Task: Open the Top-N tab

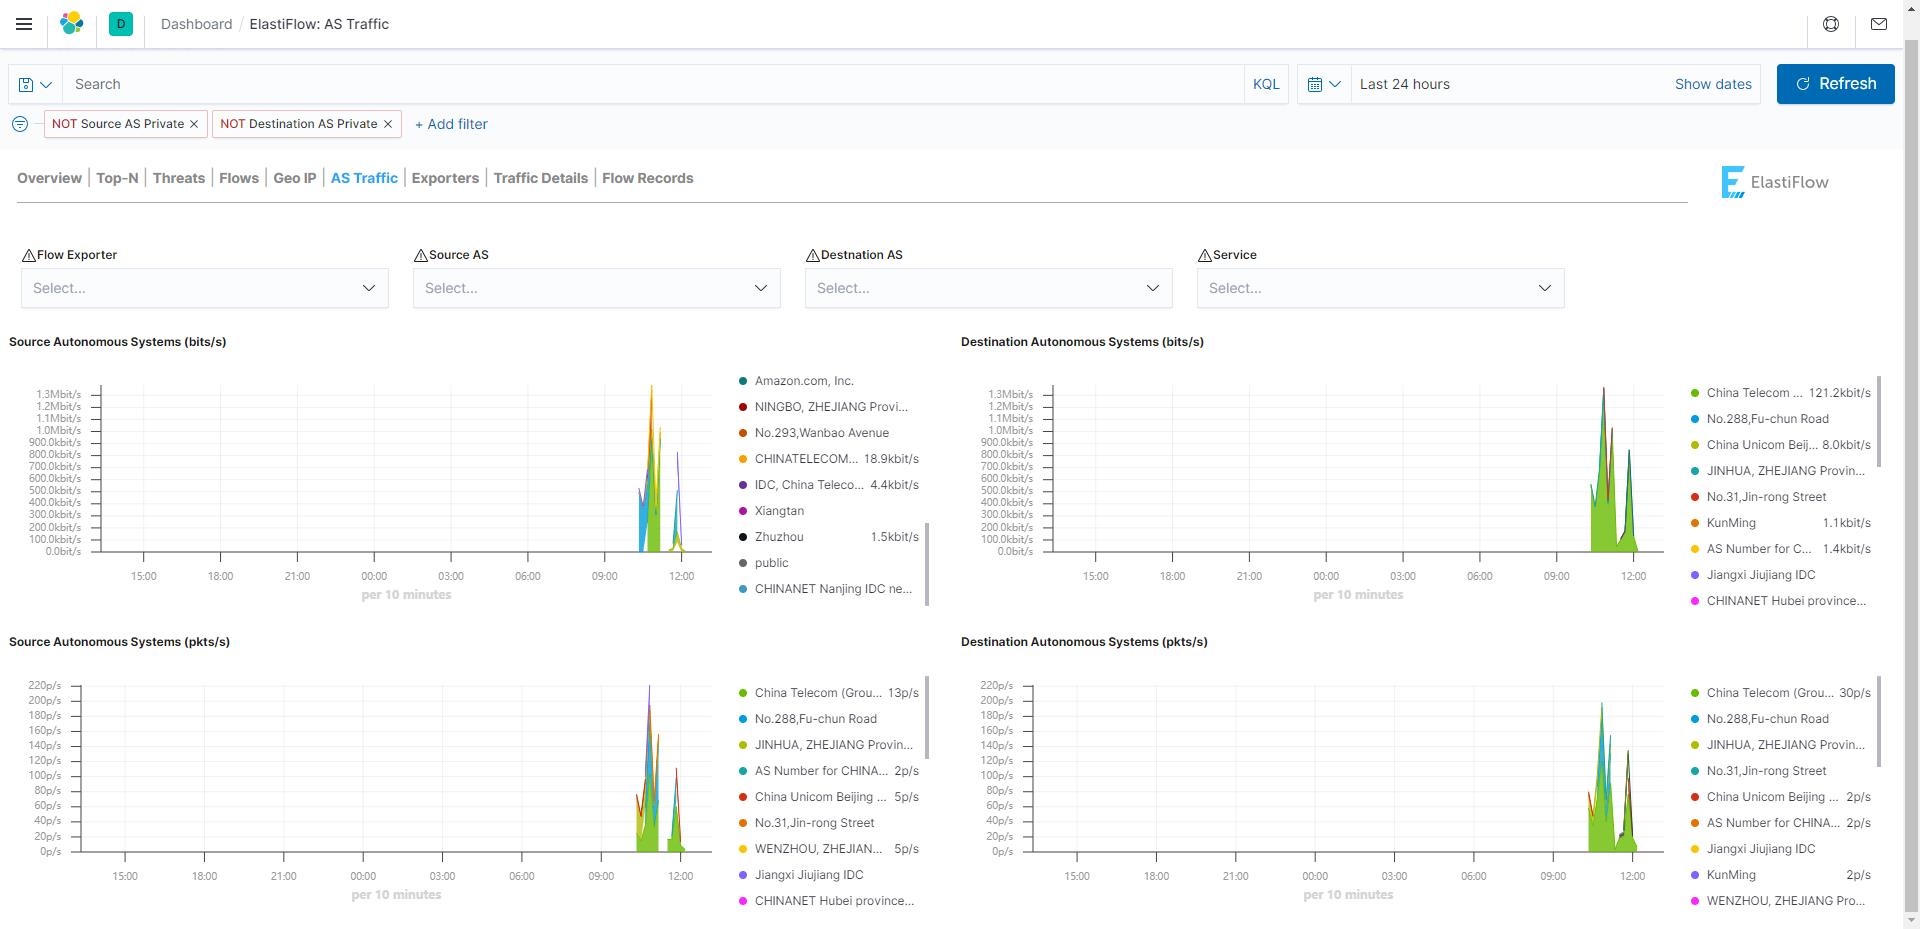Action: [117, 178]
